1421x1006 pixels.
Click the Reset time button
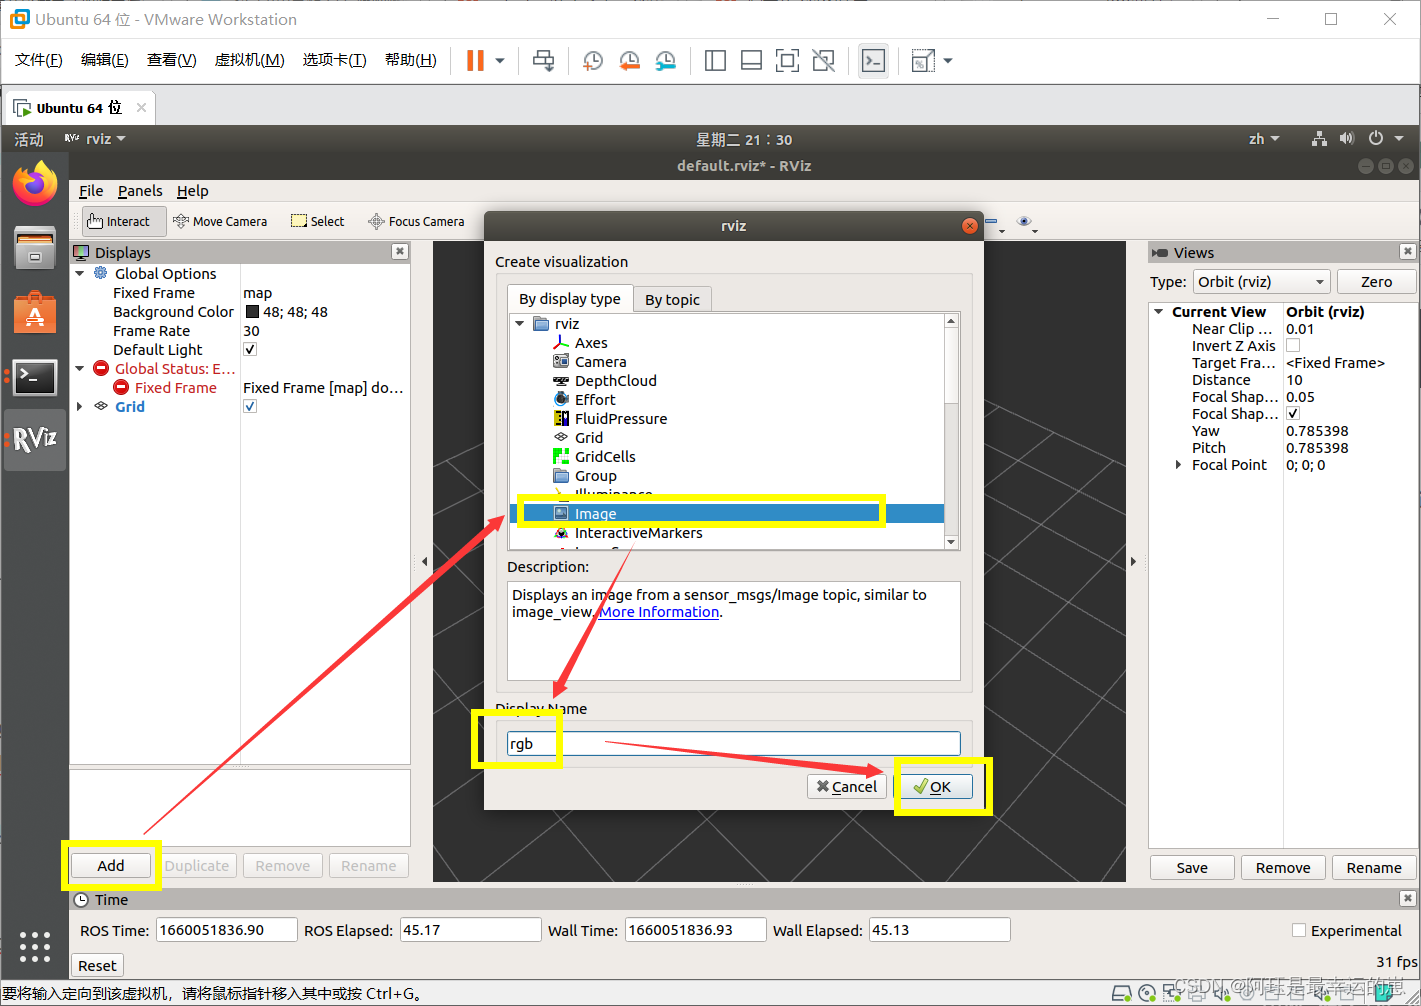[x=97, y=965]
